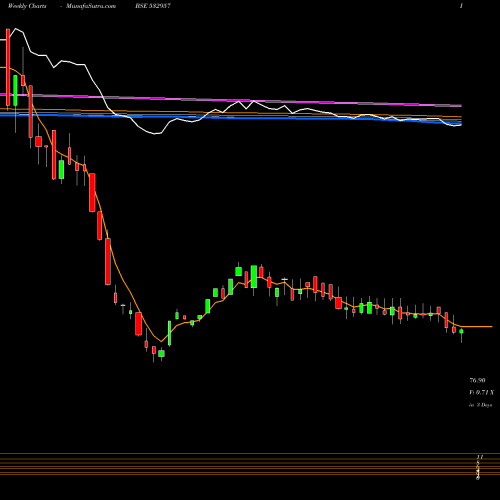Click the "11" label on the bottom scale

pyautogui.click(x=480, y=457)
